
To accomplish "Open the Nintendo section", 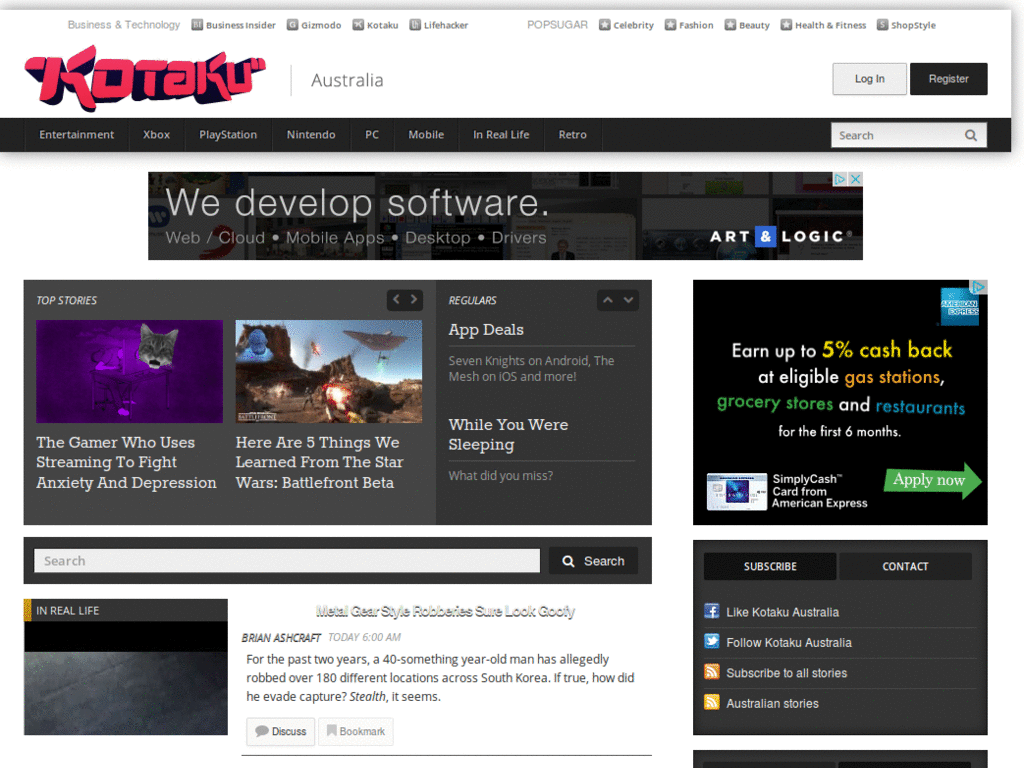I will click(x=311, y=135).
